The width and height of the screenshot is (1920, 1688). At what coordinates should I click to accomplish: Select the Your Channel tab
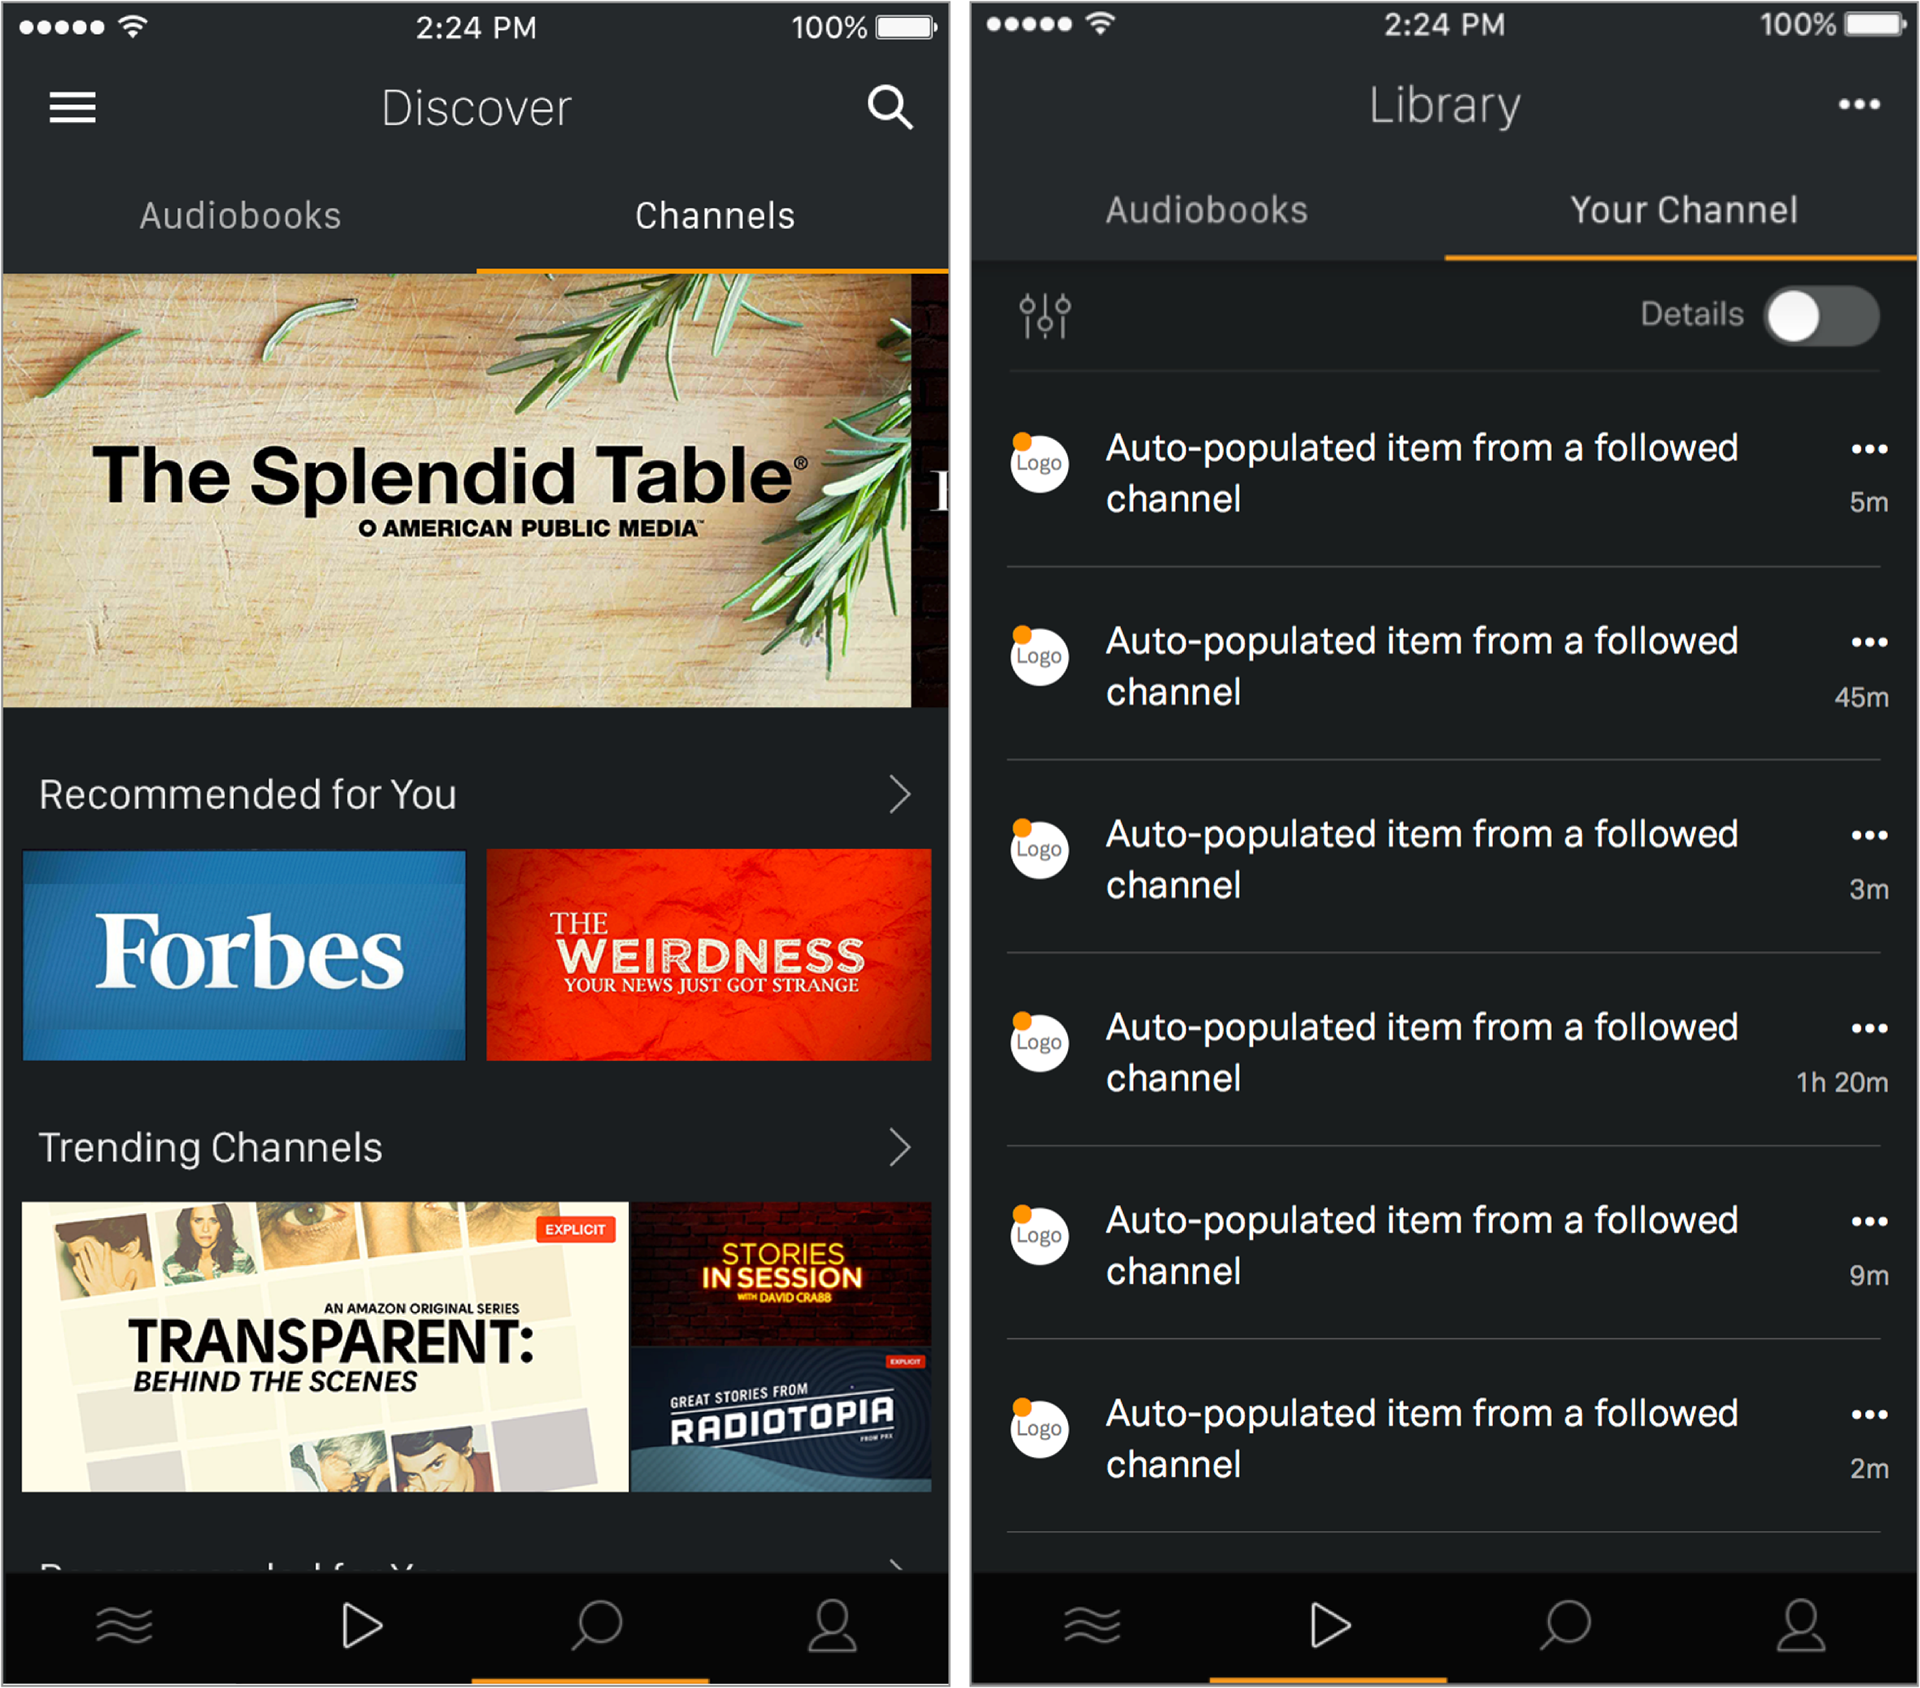[x=1684, y=210]
